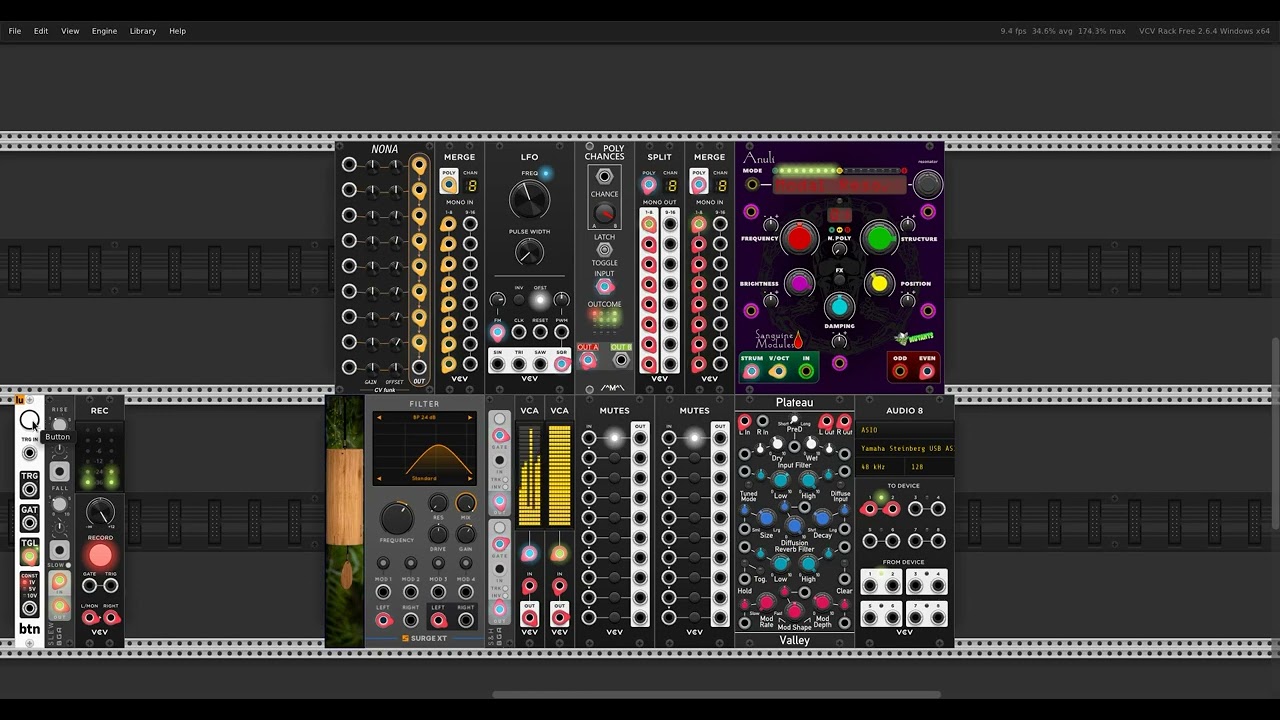Click the LFO SAW output jack
The image size is (1280, 720).
[540, 364]
